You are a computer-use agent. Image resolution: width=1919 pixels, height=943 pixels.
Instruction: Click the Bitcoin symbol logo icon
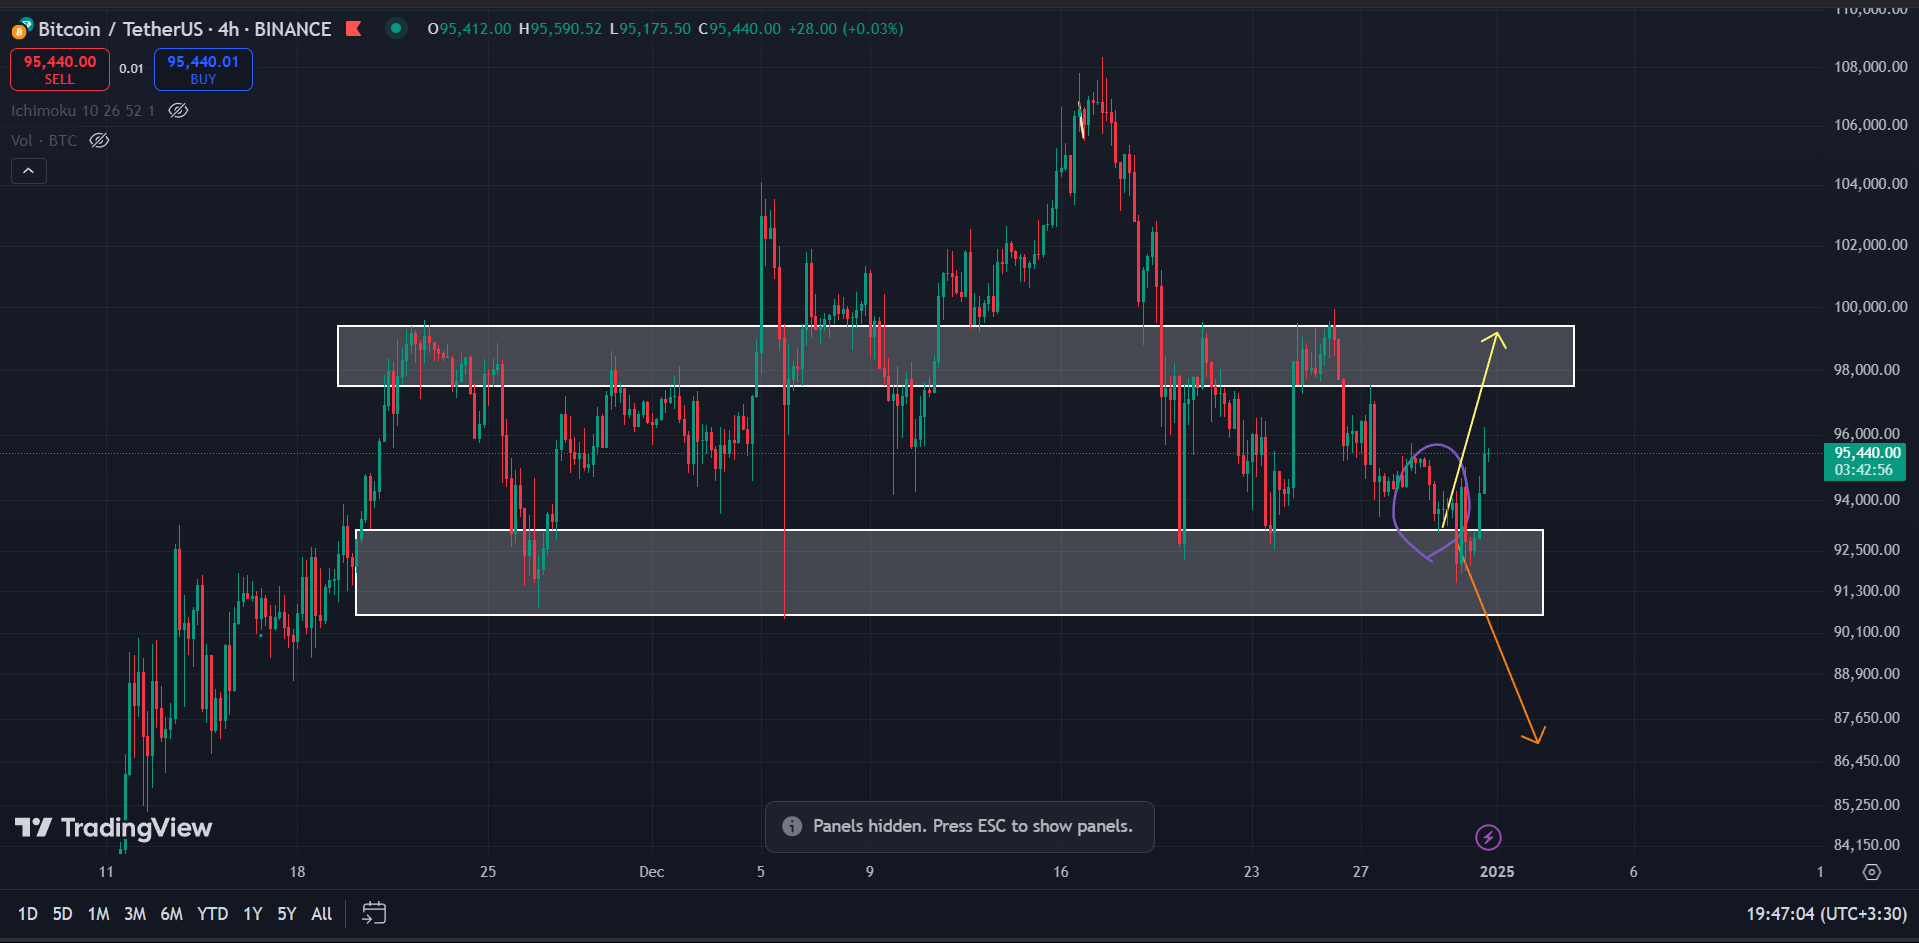[x=21, y=29]
